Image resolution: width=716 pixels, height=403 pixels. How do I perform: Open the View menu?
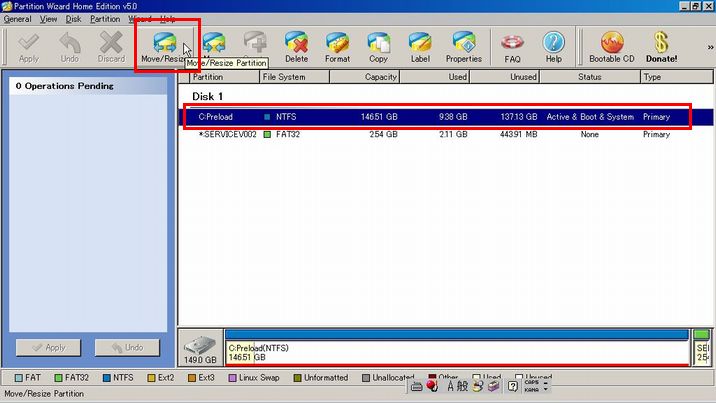click(48, 19)
